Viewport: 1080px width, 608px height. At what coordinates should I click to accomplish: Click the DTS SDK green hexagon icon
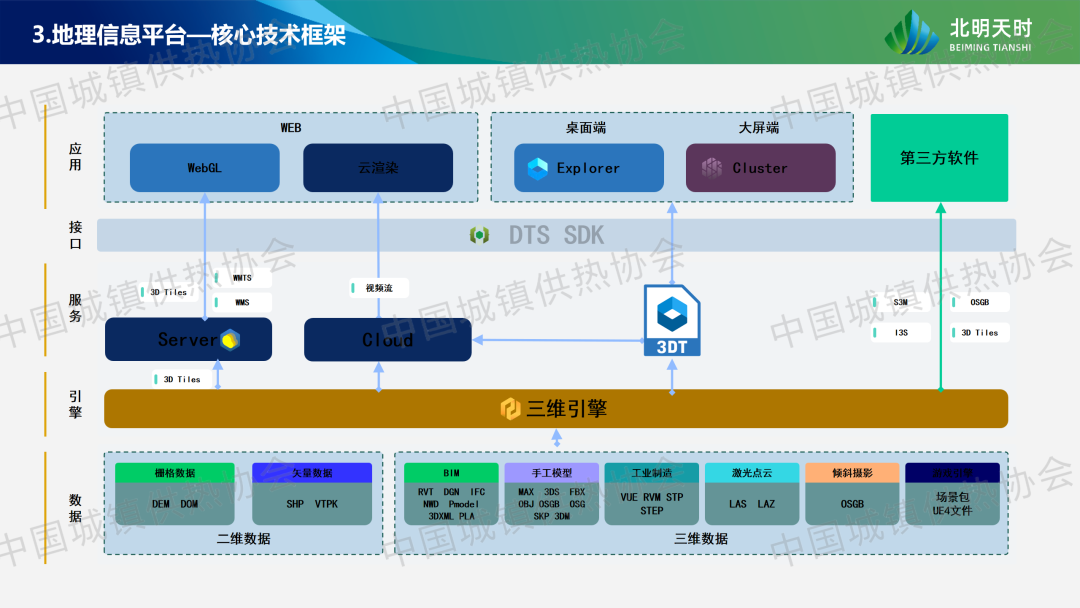tap(480, 235)
